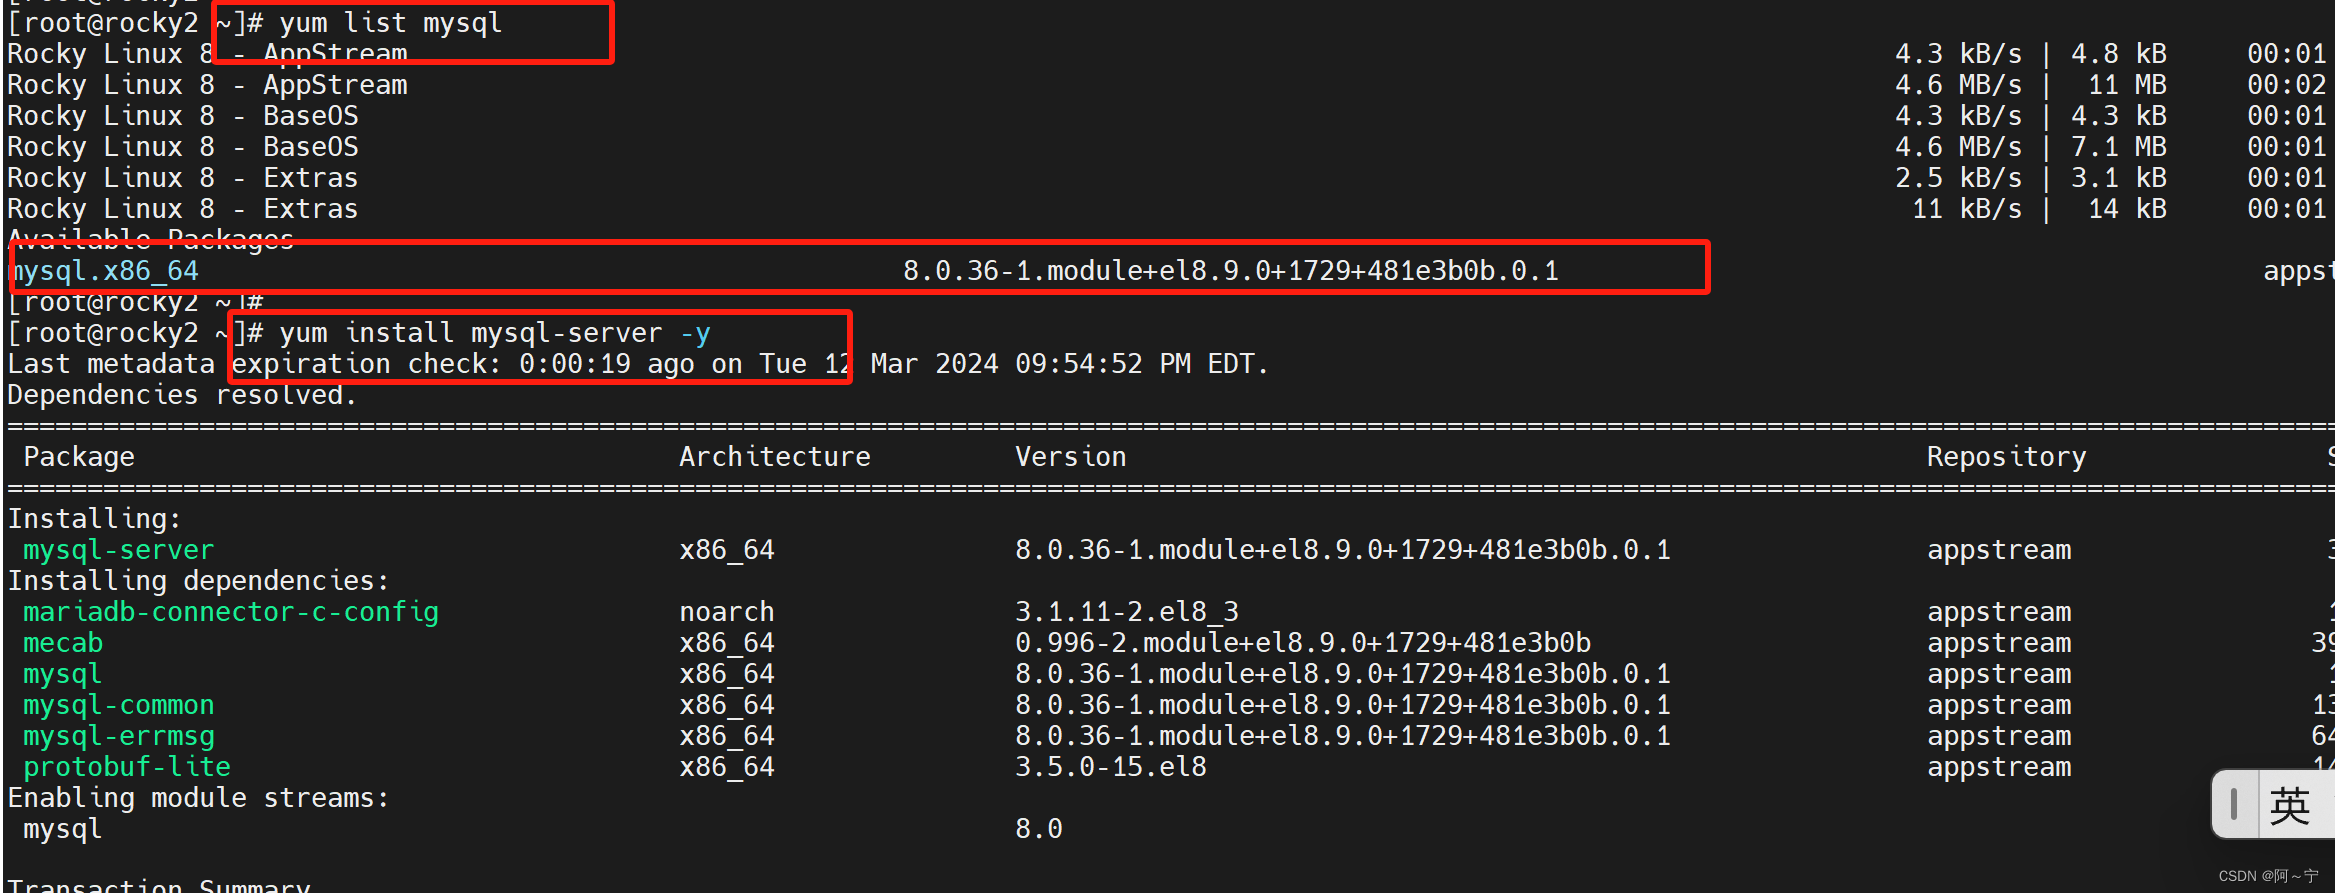Click the Extras row showing 14 kB
Viewport: 2335px width, 893px height.
pos(1167,209)
